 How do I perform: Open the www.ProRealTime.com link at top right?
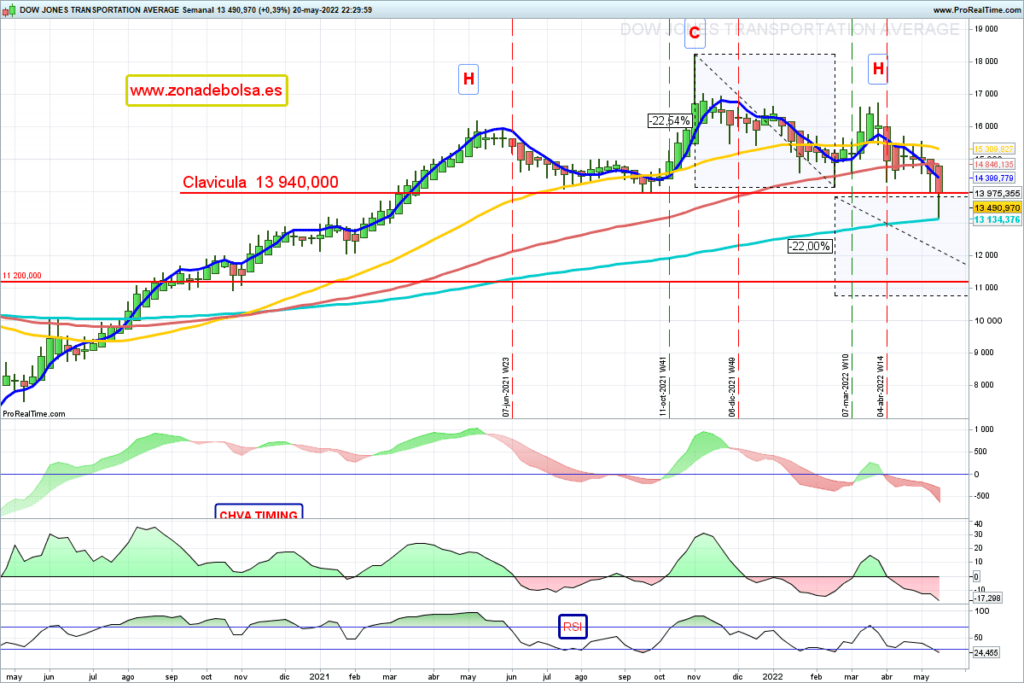pyautogui.click(x=976, y=10)
